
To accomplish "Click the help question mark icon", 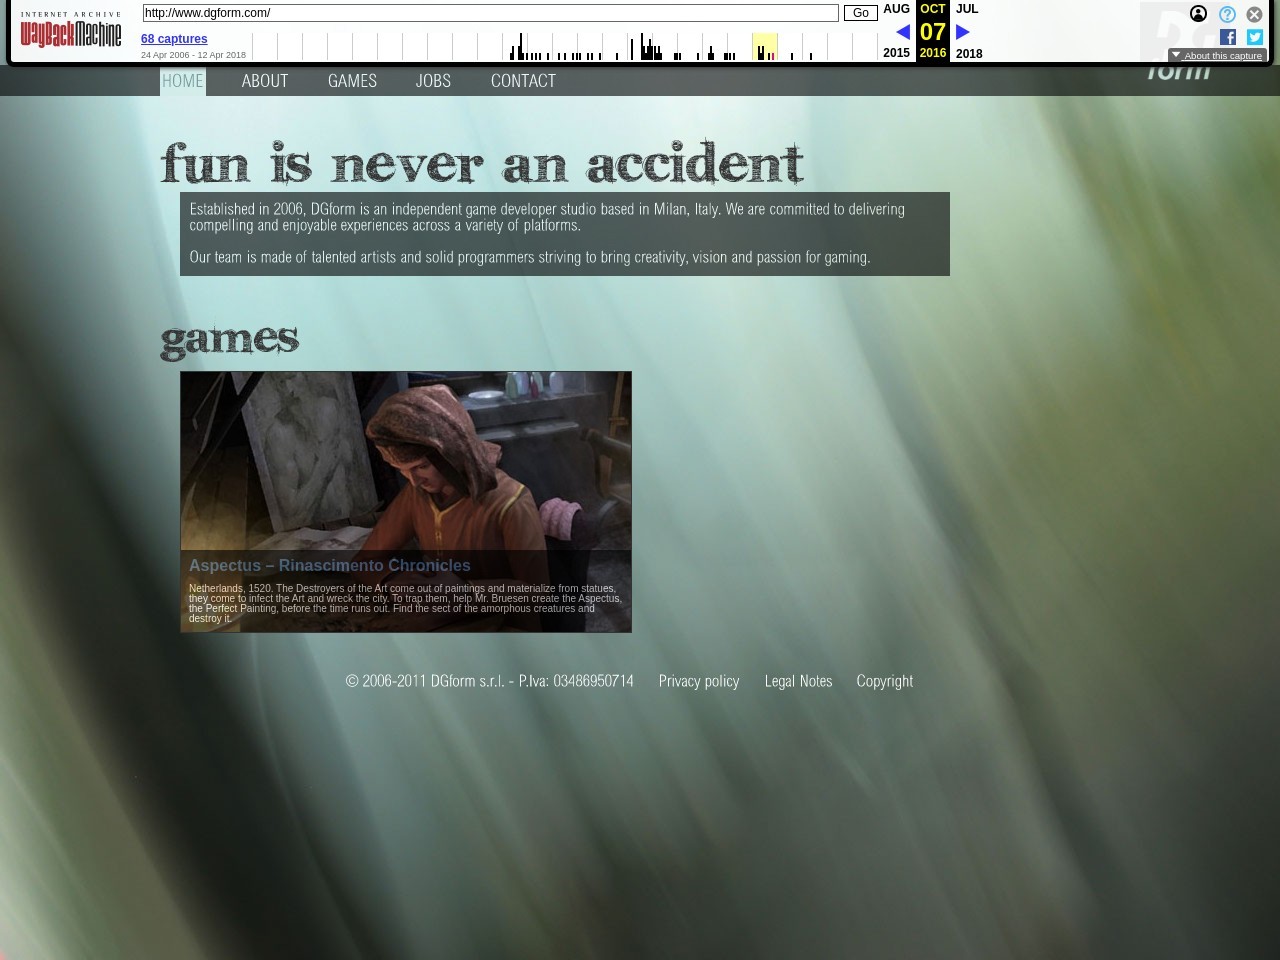I will point(1227,14).
